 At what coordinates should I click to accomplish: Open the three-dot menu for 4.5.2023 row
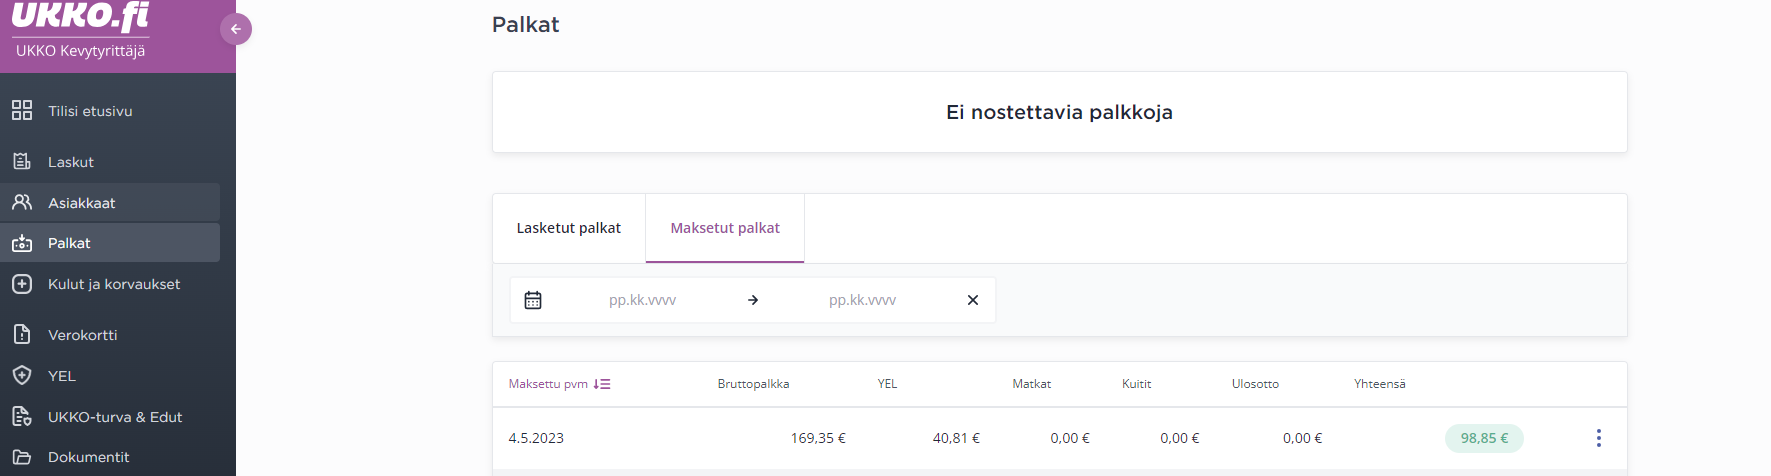pyautogui.click(x=1599, y=438)
